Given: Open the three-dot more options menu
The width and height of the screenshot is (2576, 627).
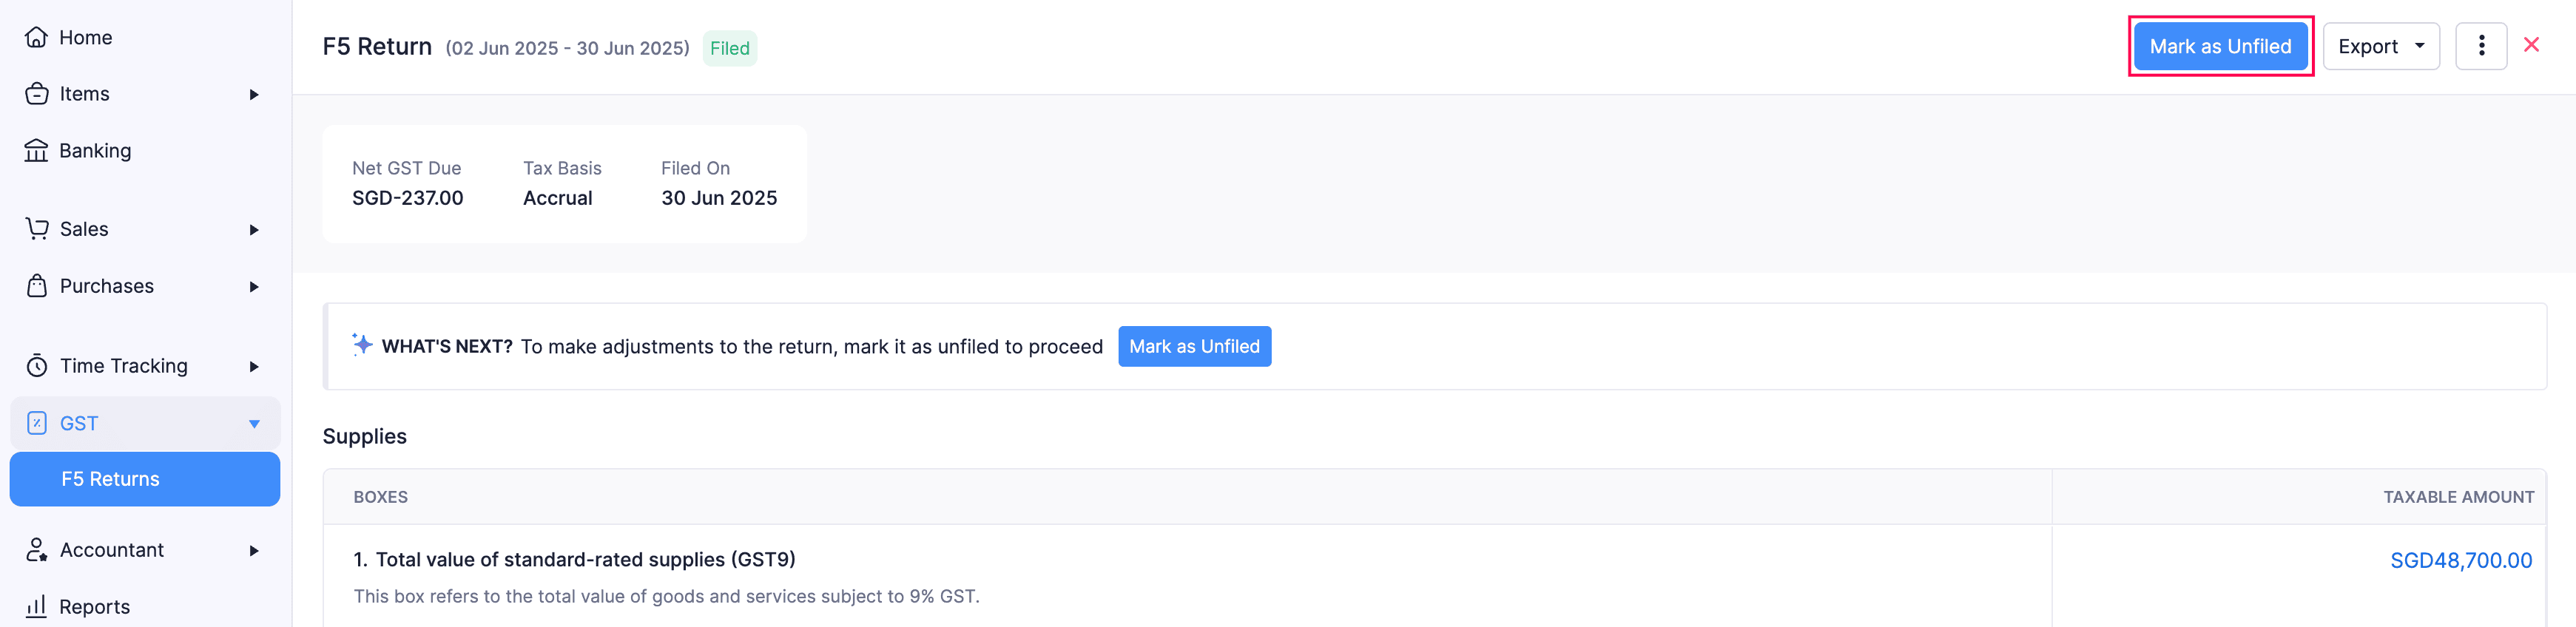Looking at the screenshot, I should 2480,46.
